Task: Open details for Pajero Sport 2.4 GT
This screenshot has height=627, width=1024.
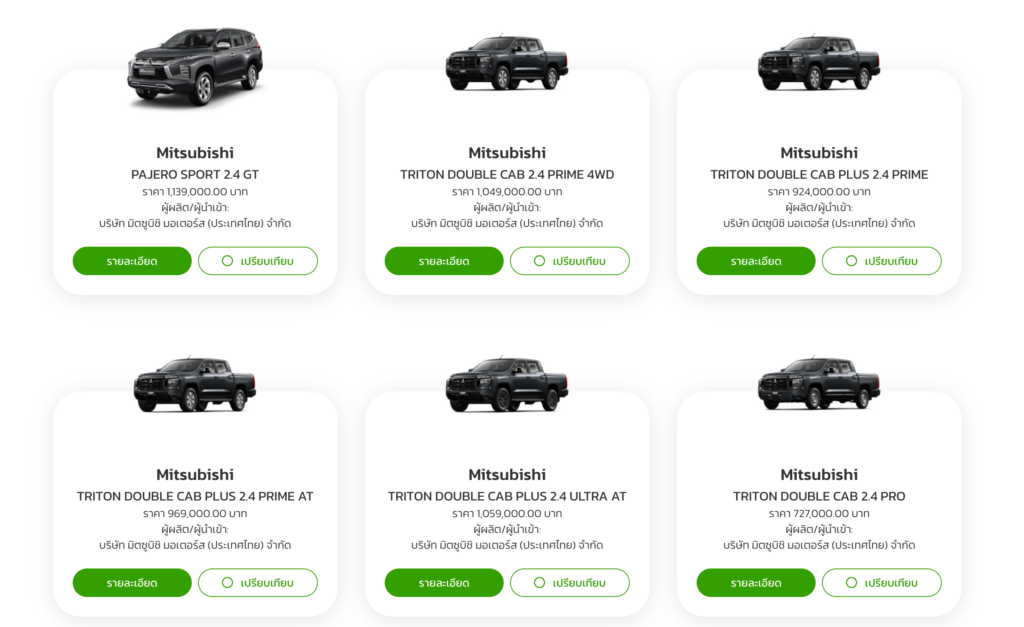Action: pos(132,261)
